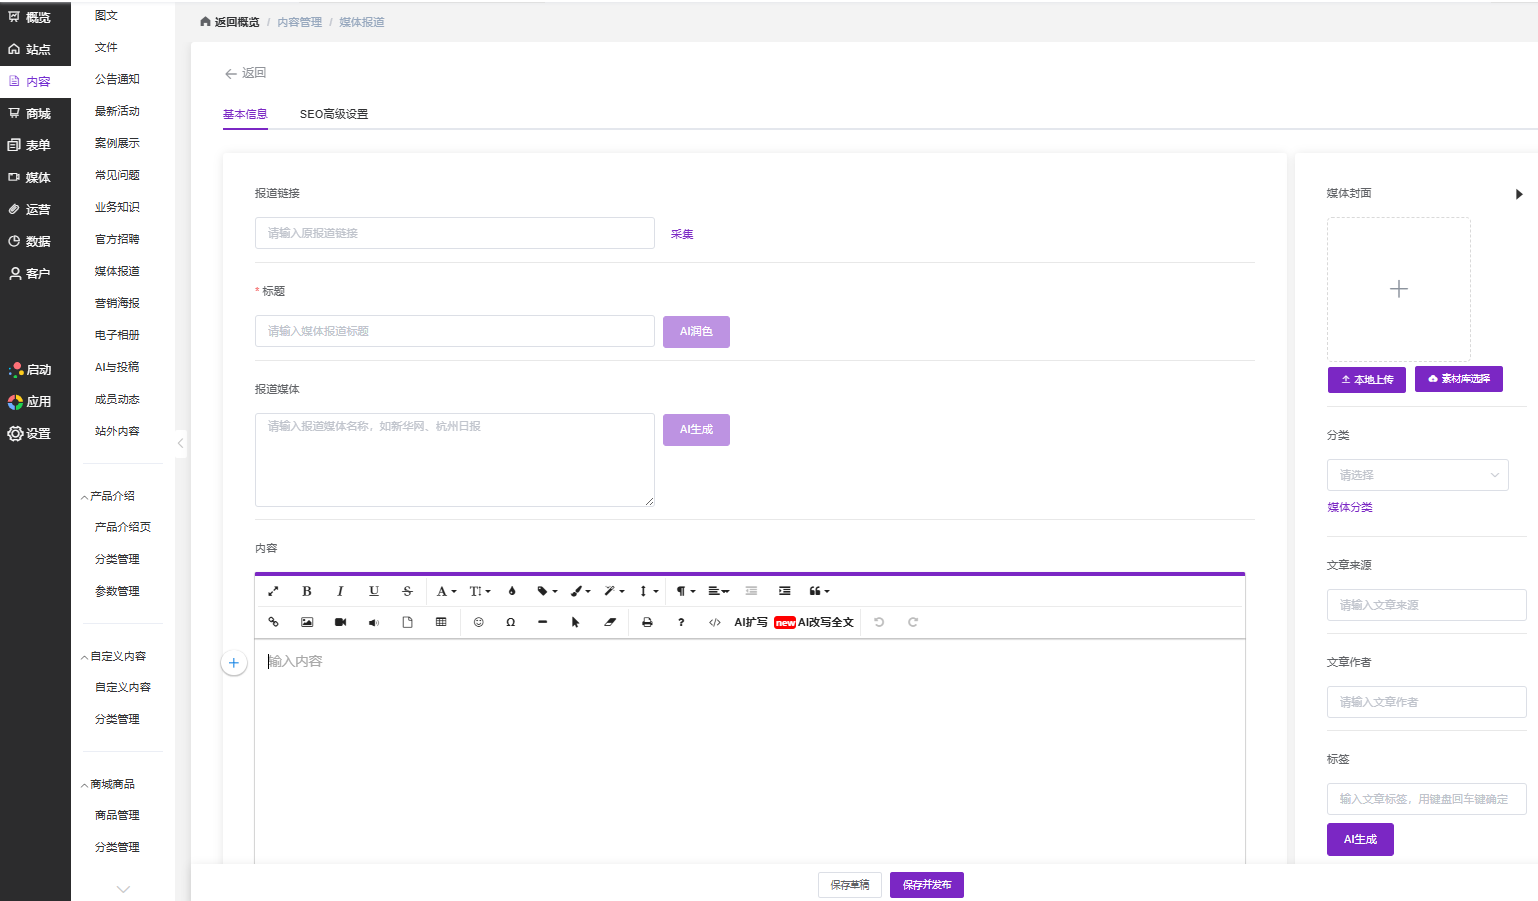
Task: Click the 保存草稿 button
Action: [x=850, y=885]
